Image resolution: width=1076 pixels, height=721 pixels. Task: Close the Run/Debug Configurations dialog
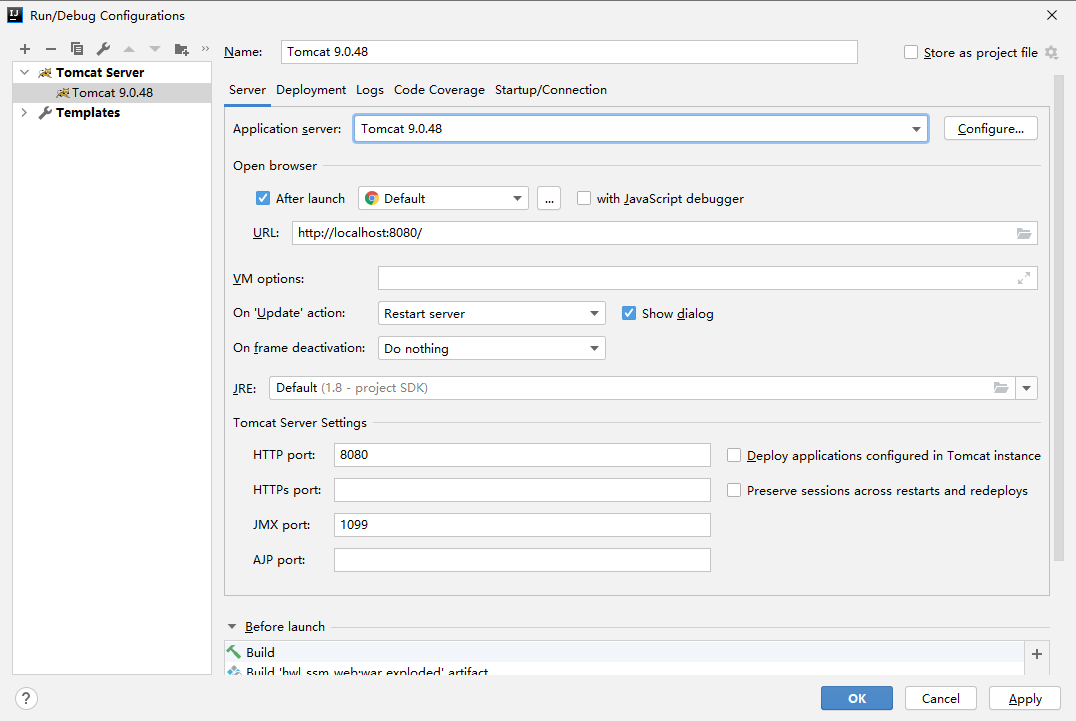click(x=1051, y=15)
